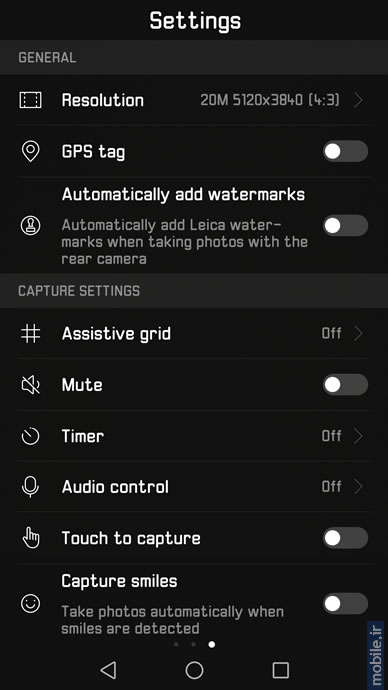Expand Assistive grid options chevron
This screenshot has width=388, height=690.
pyautogui.click(x=359, y=334)
